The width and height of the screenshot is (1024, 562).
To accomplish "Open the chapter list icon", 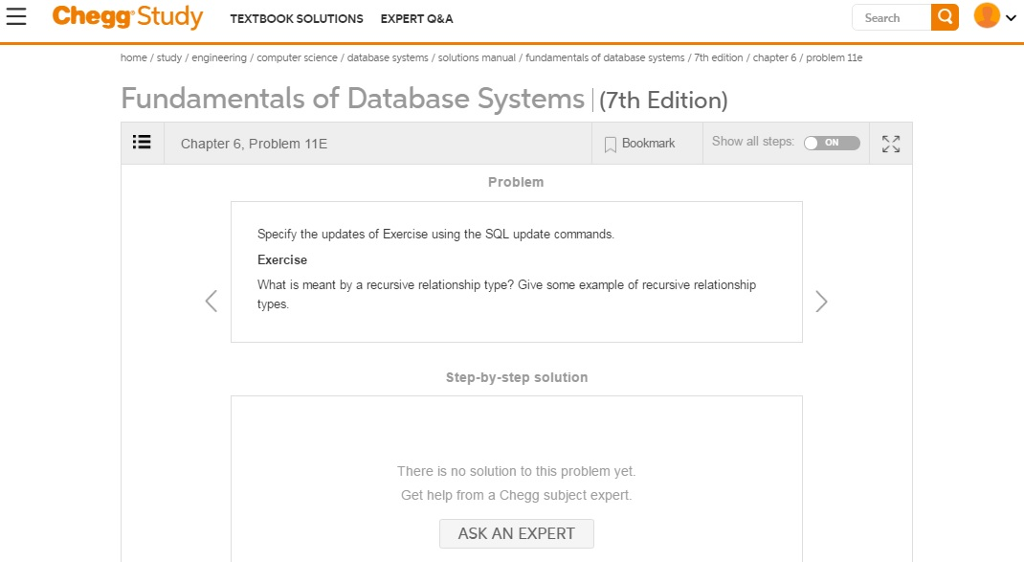I will (142, 142).
